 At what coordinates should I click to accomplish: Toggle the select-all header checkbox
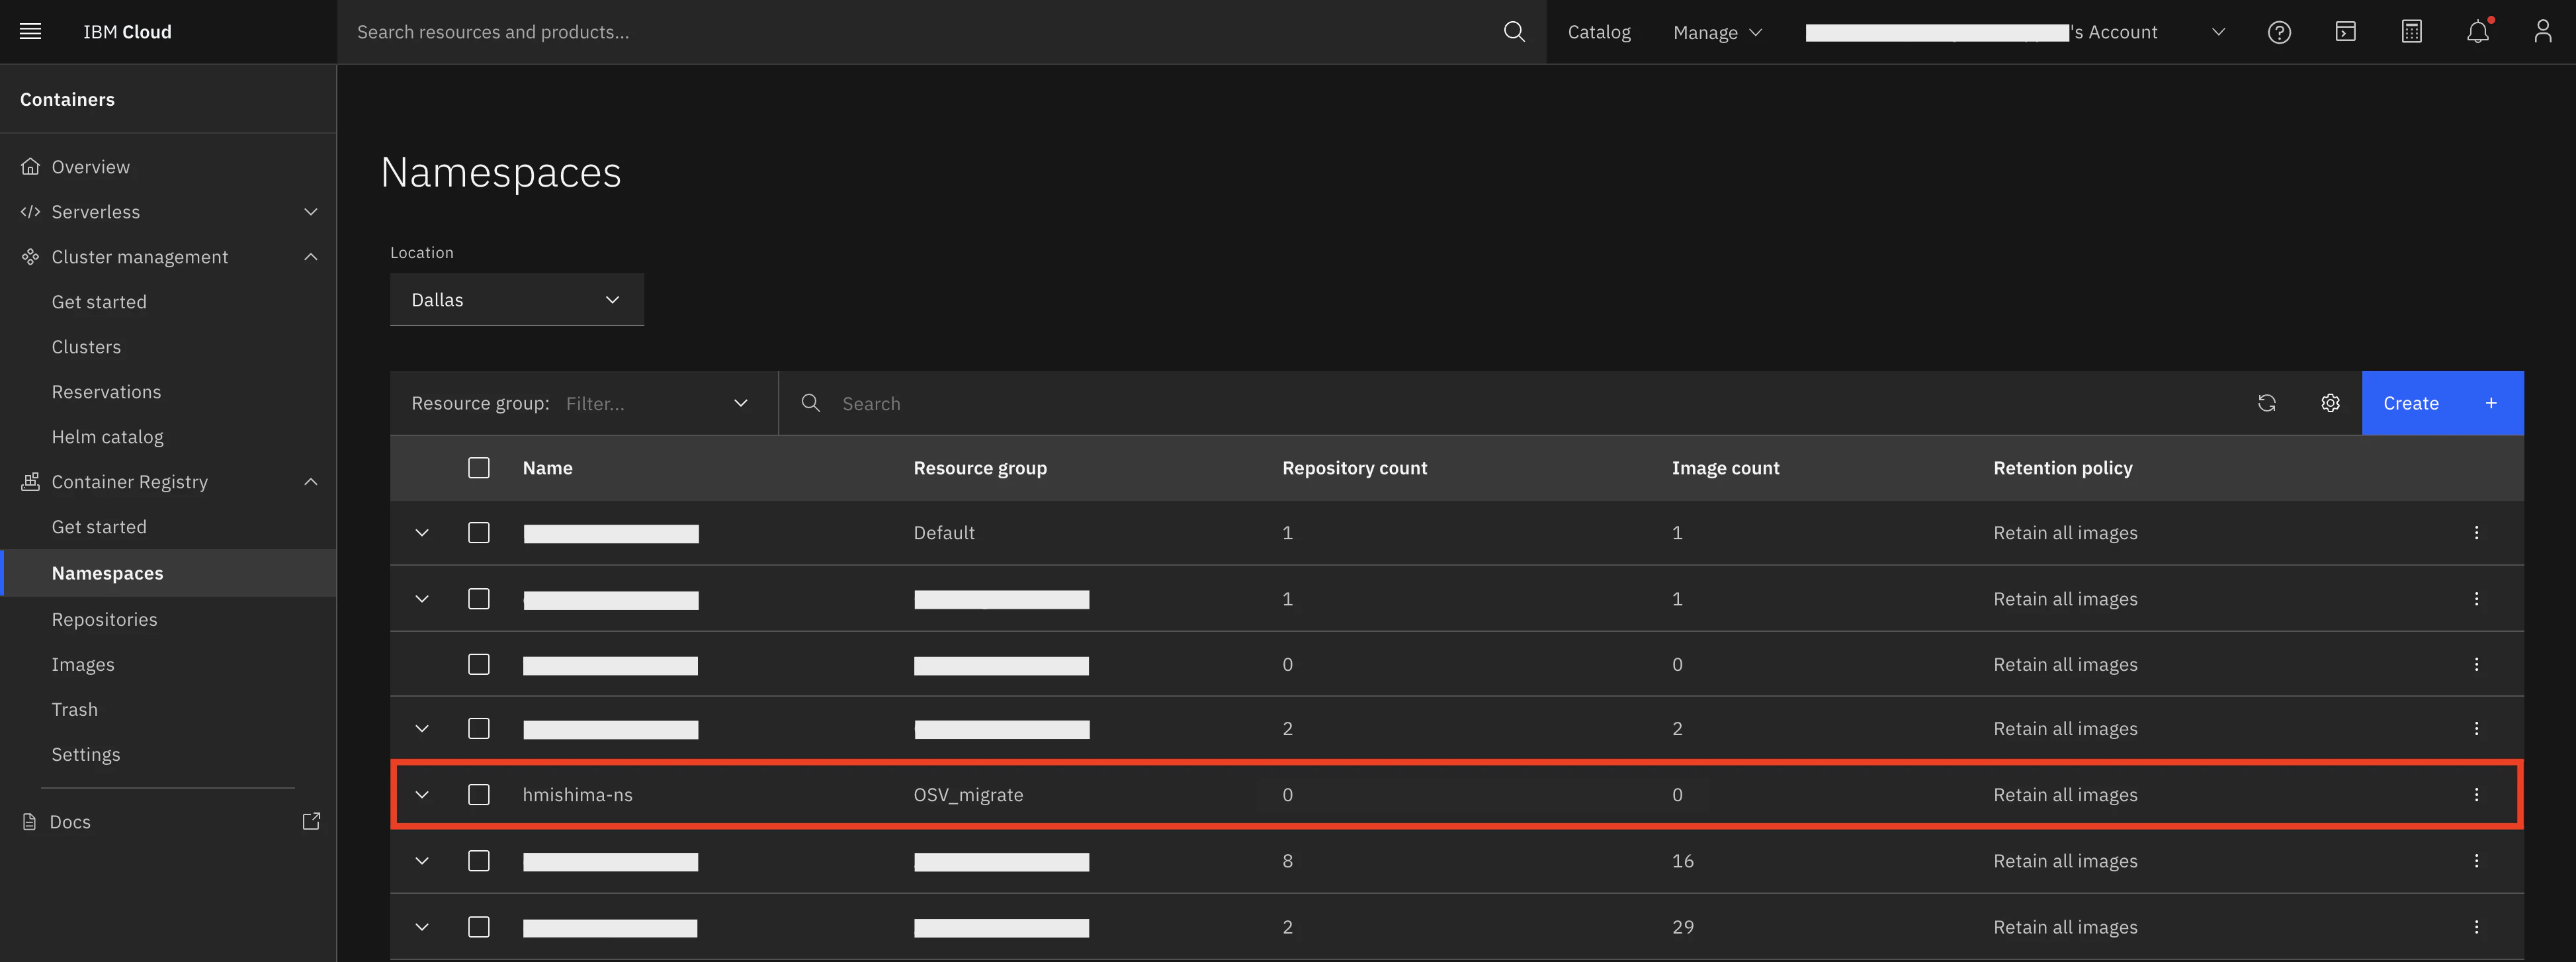pos(479,468)
